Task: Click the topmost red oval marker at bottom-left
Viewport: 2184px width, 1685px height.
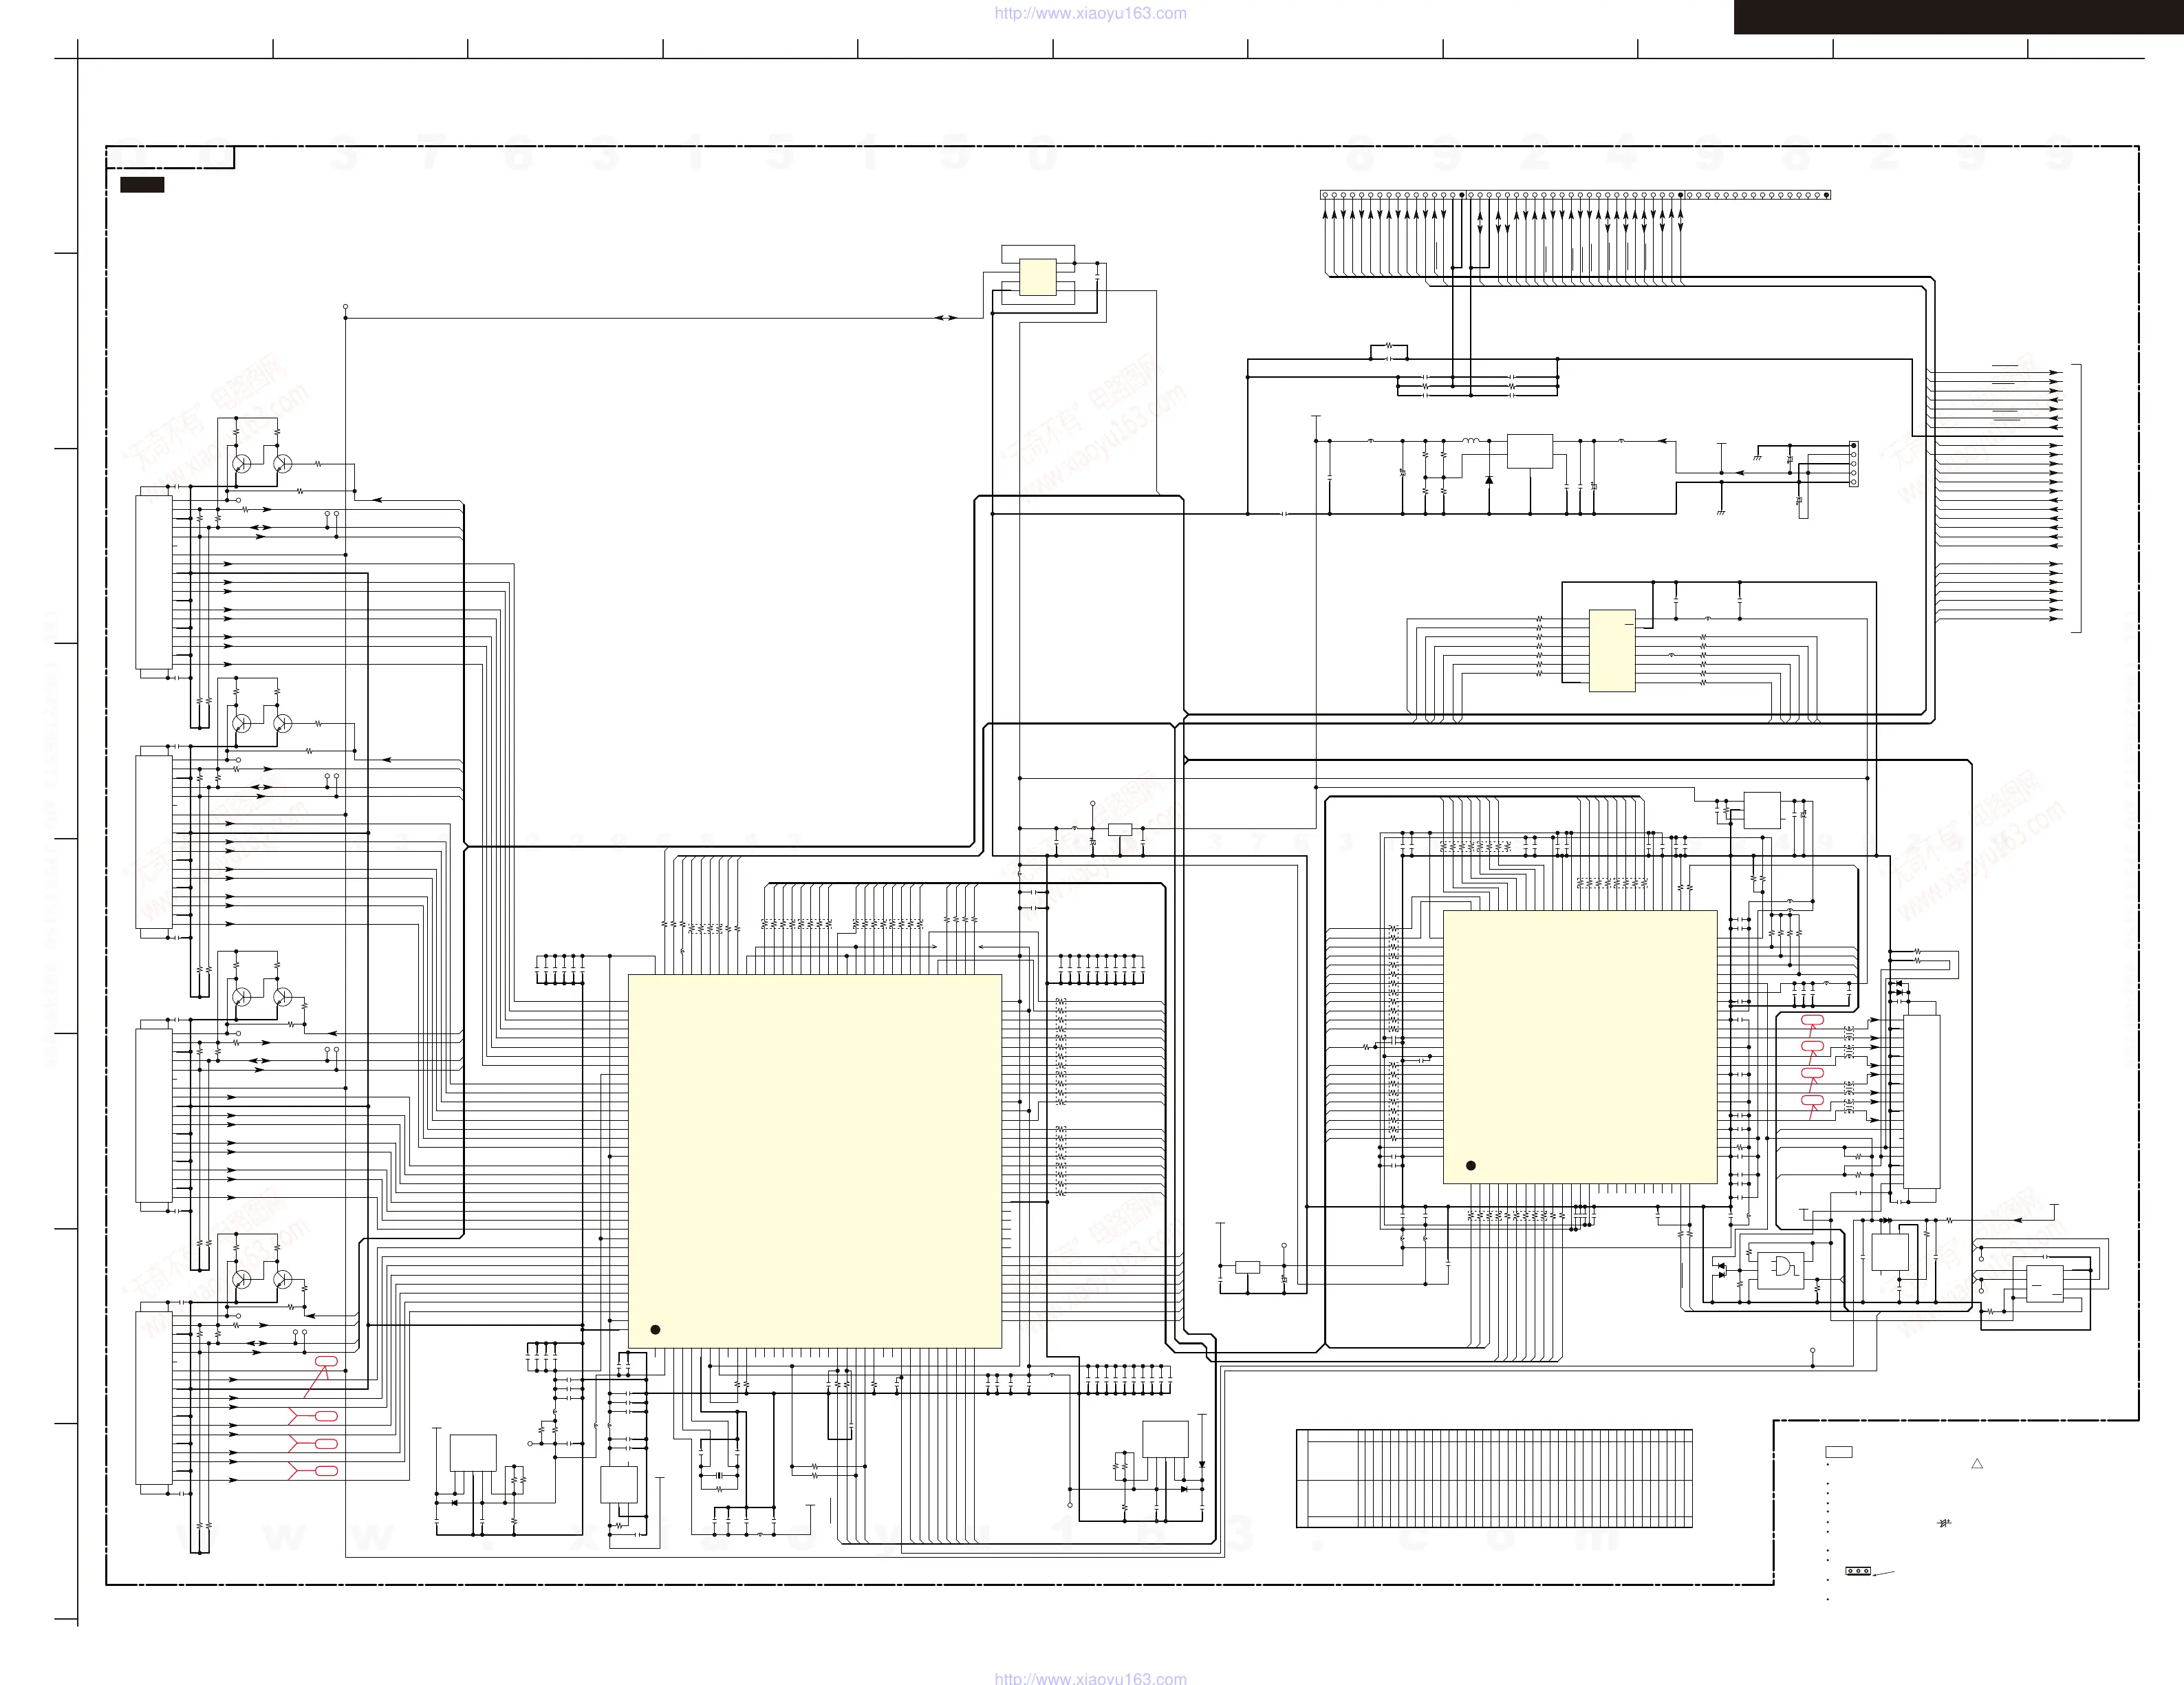Action: [326, 1361]
